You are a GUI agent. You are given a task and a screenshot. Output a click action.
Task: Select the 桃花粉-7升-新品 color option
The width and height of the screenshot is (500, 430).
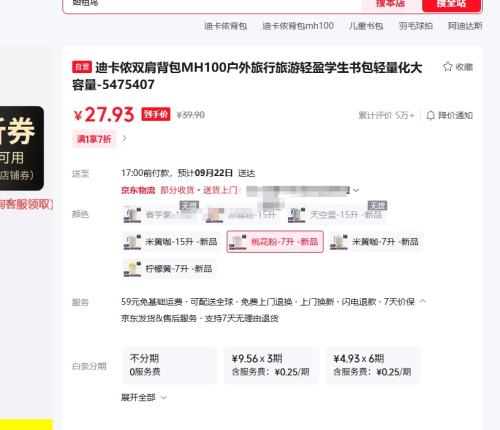275,242
